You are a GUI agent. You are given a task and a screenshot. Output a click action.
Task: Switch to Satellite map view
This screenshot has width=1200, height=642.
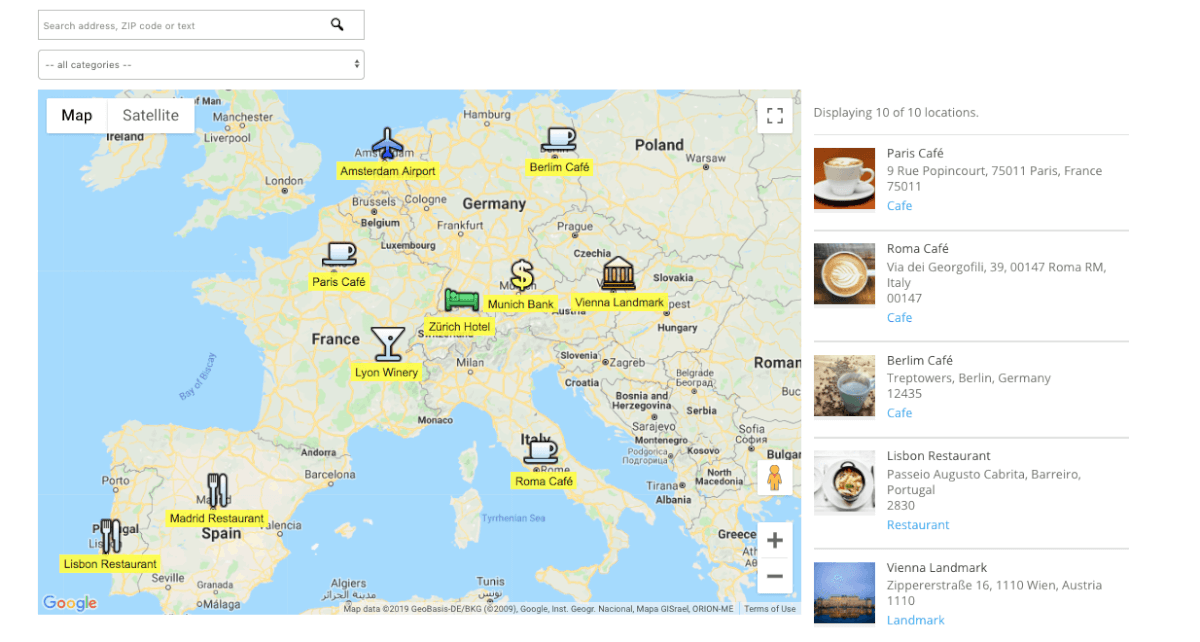(x=151, y=115)
